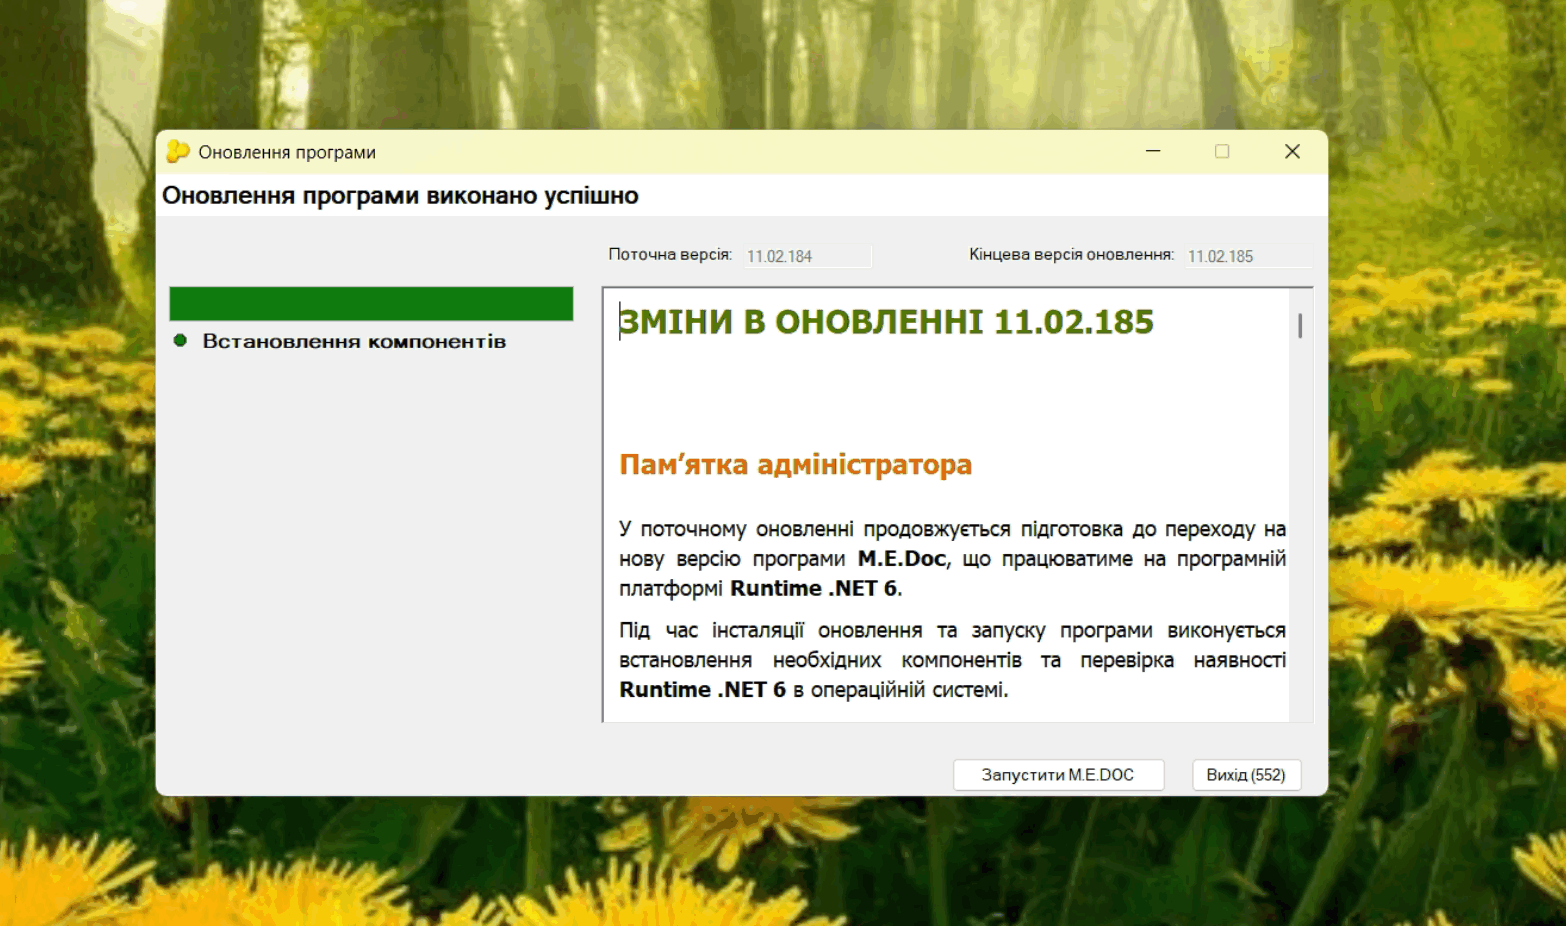Click the release notes scrollbar thumb
The width and height of the screenshot is (1566, 926).
pyautogui.click(x=1300, y=326)
